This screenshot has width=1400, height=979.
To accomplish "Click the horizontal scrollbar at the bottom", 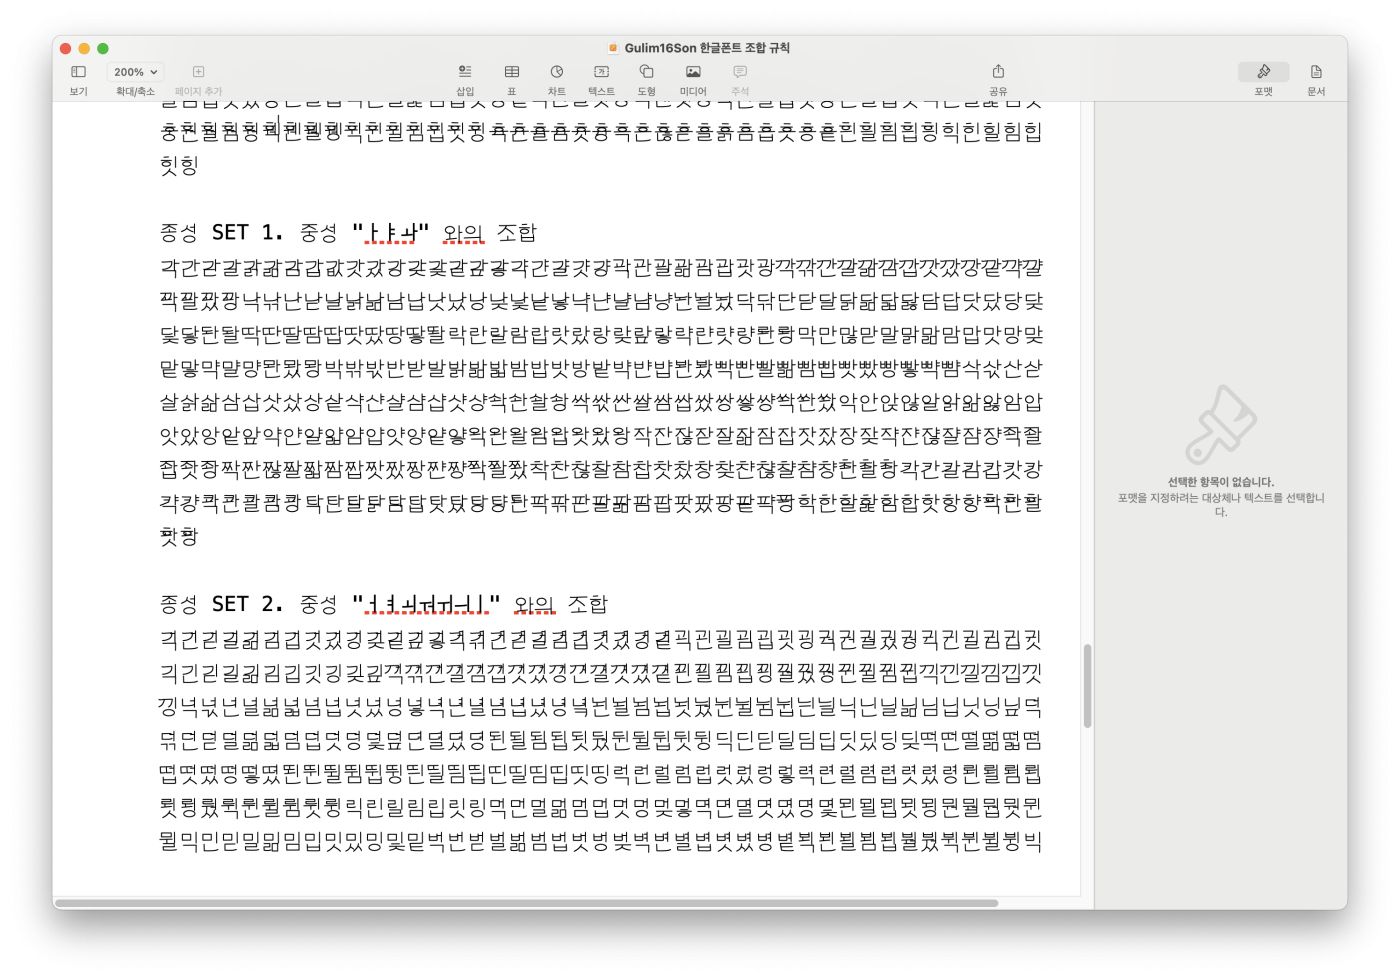I will (526, 903).
